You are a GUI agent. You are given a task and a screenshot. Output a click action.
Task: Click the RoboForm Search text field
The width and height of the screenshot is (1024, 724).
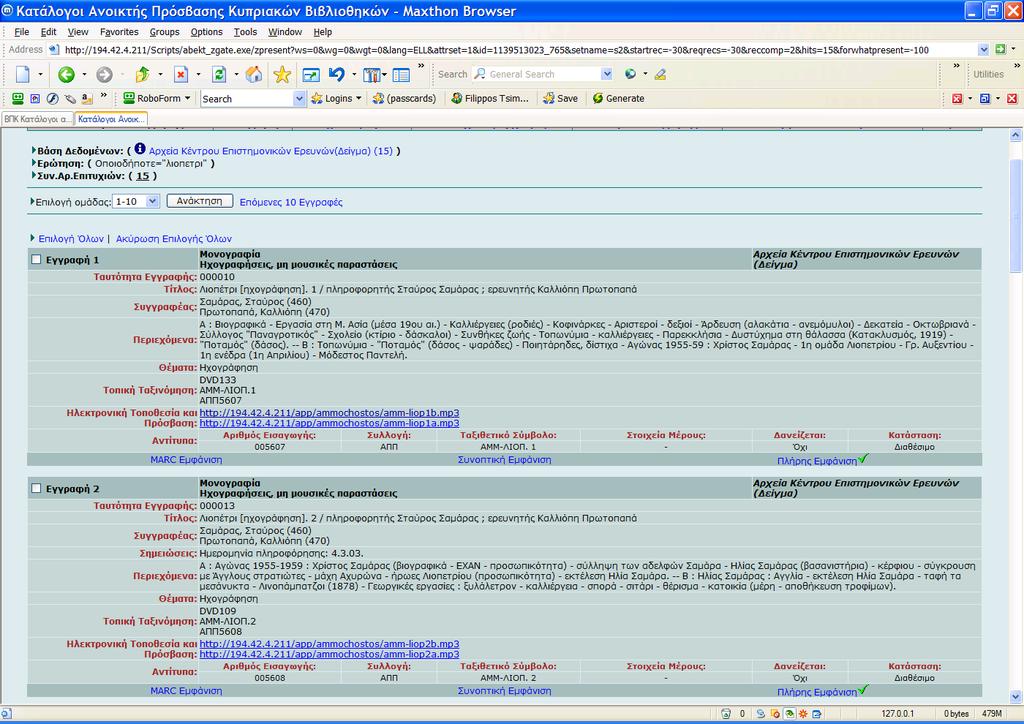[x=247, y=99]
